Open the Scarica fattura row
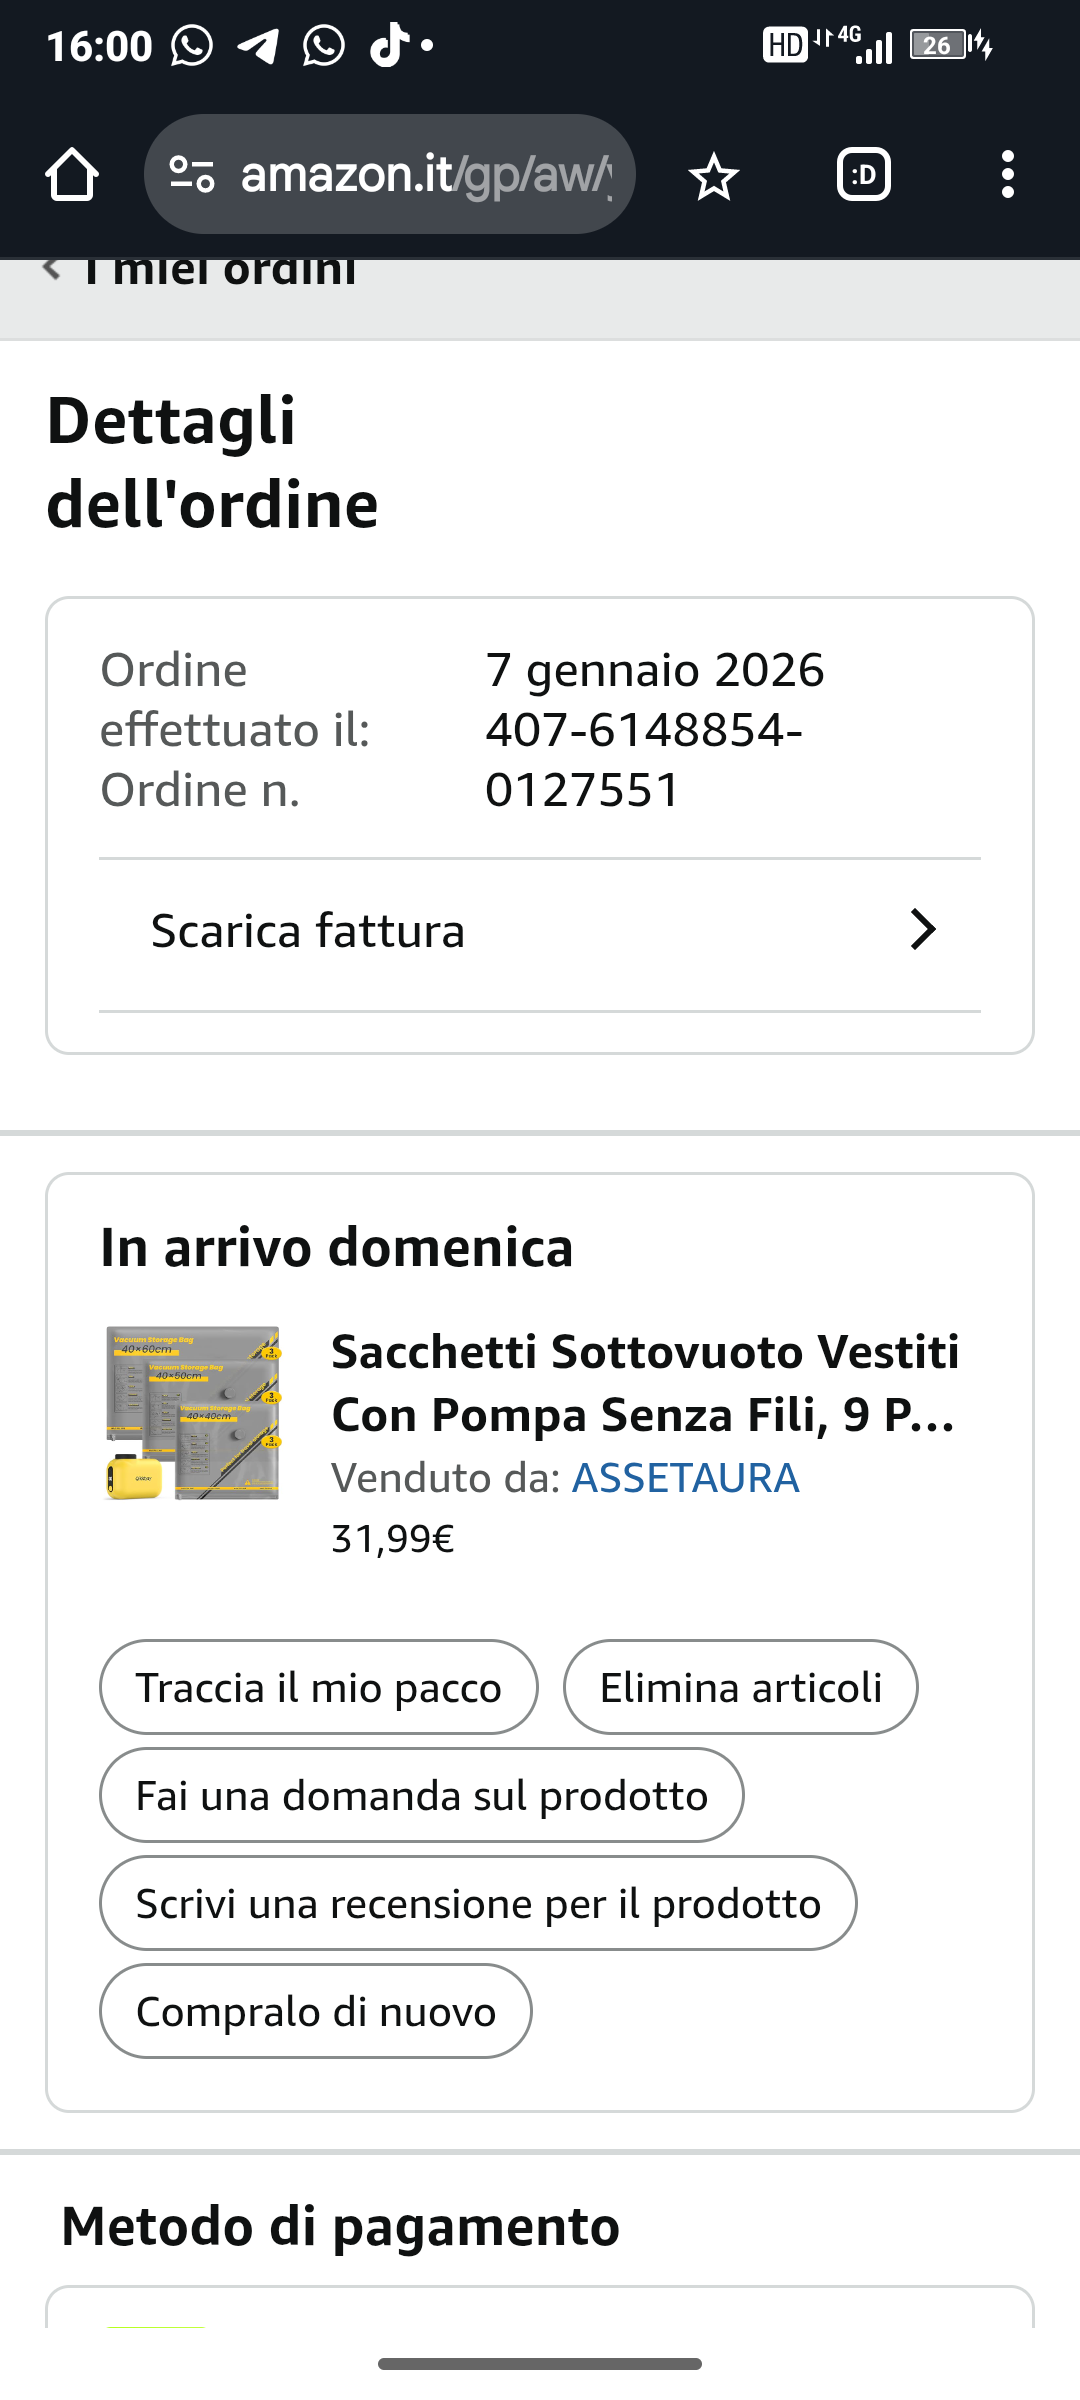 coord(540,934)
